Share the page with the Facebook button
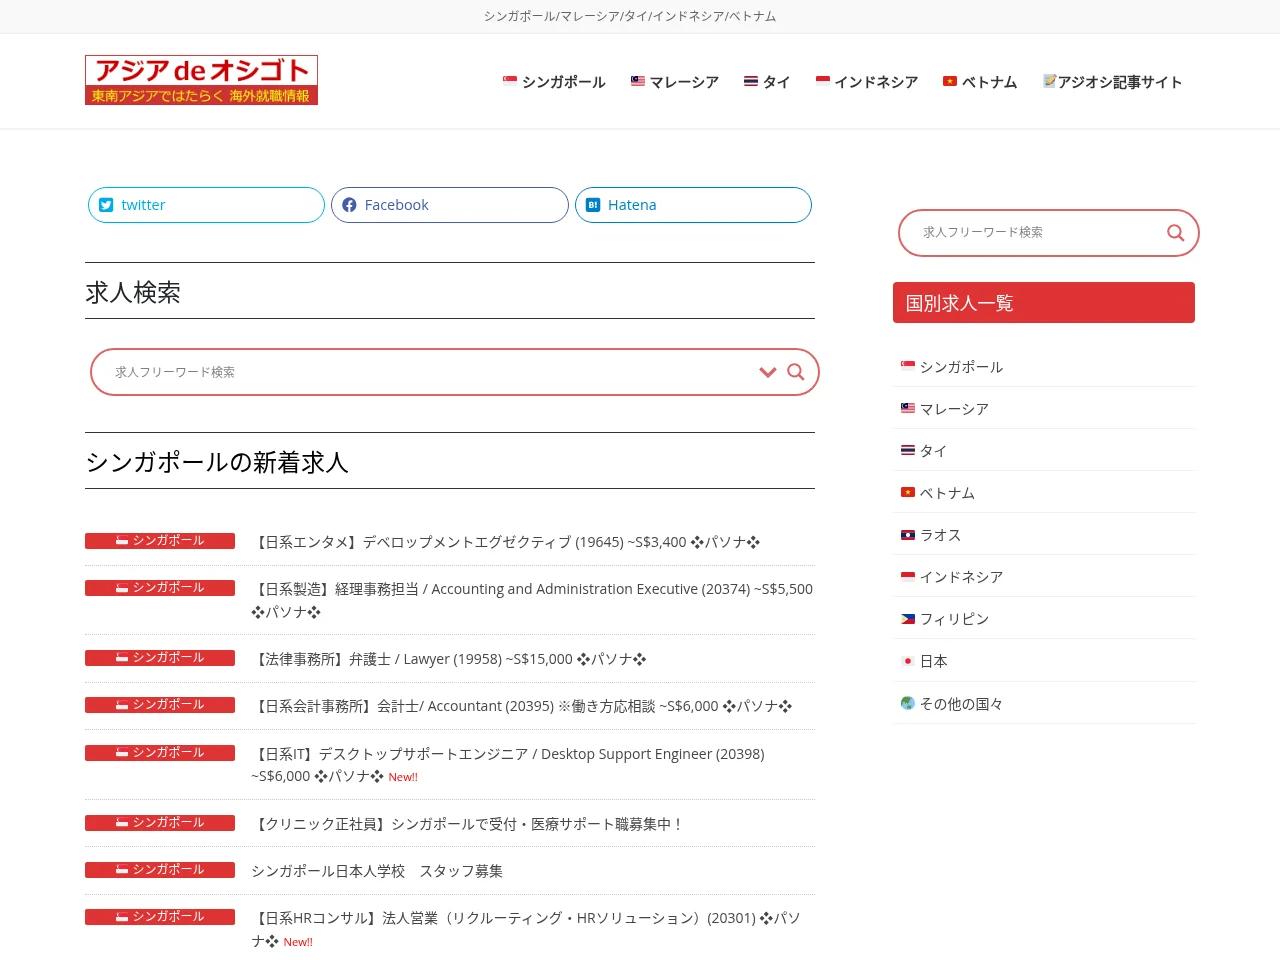 [450, 205]
